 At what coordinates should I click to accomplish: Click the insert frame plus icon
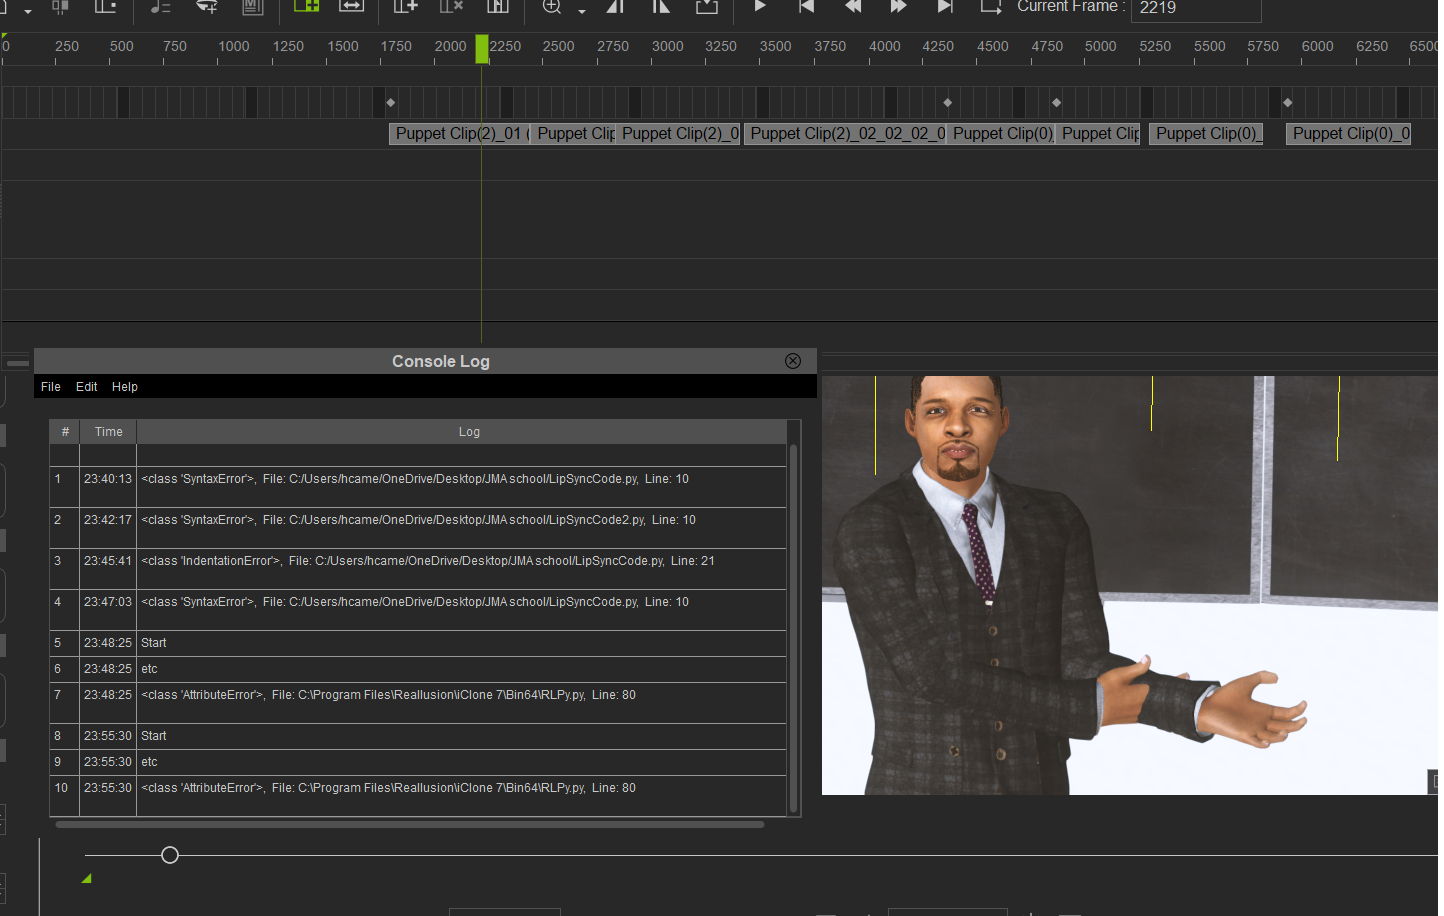(405, 6)
